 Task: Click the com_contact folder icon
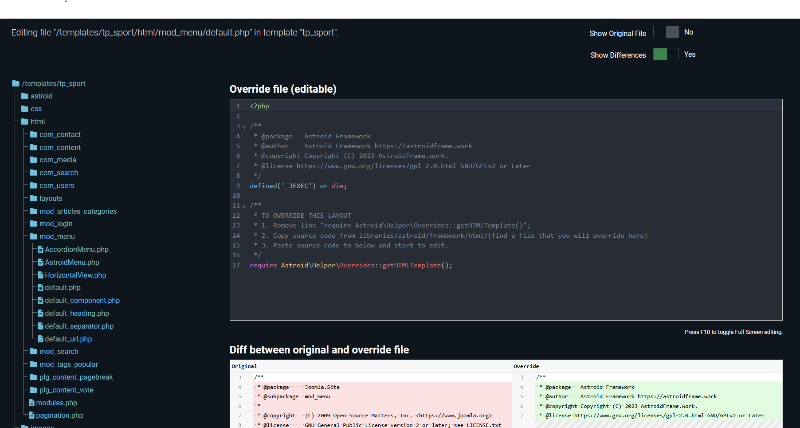pos(33,134)
